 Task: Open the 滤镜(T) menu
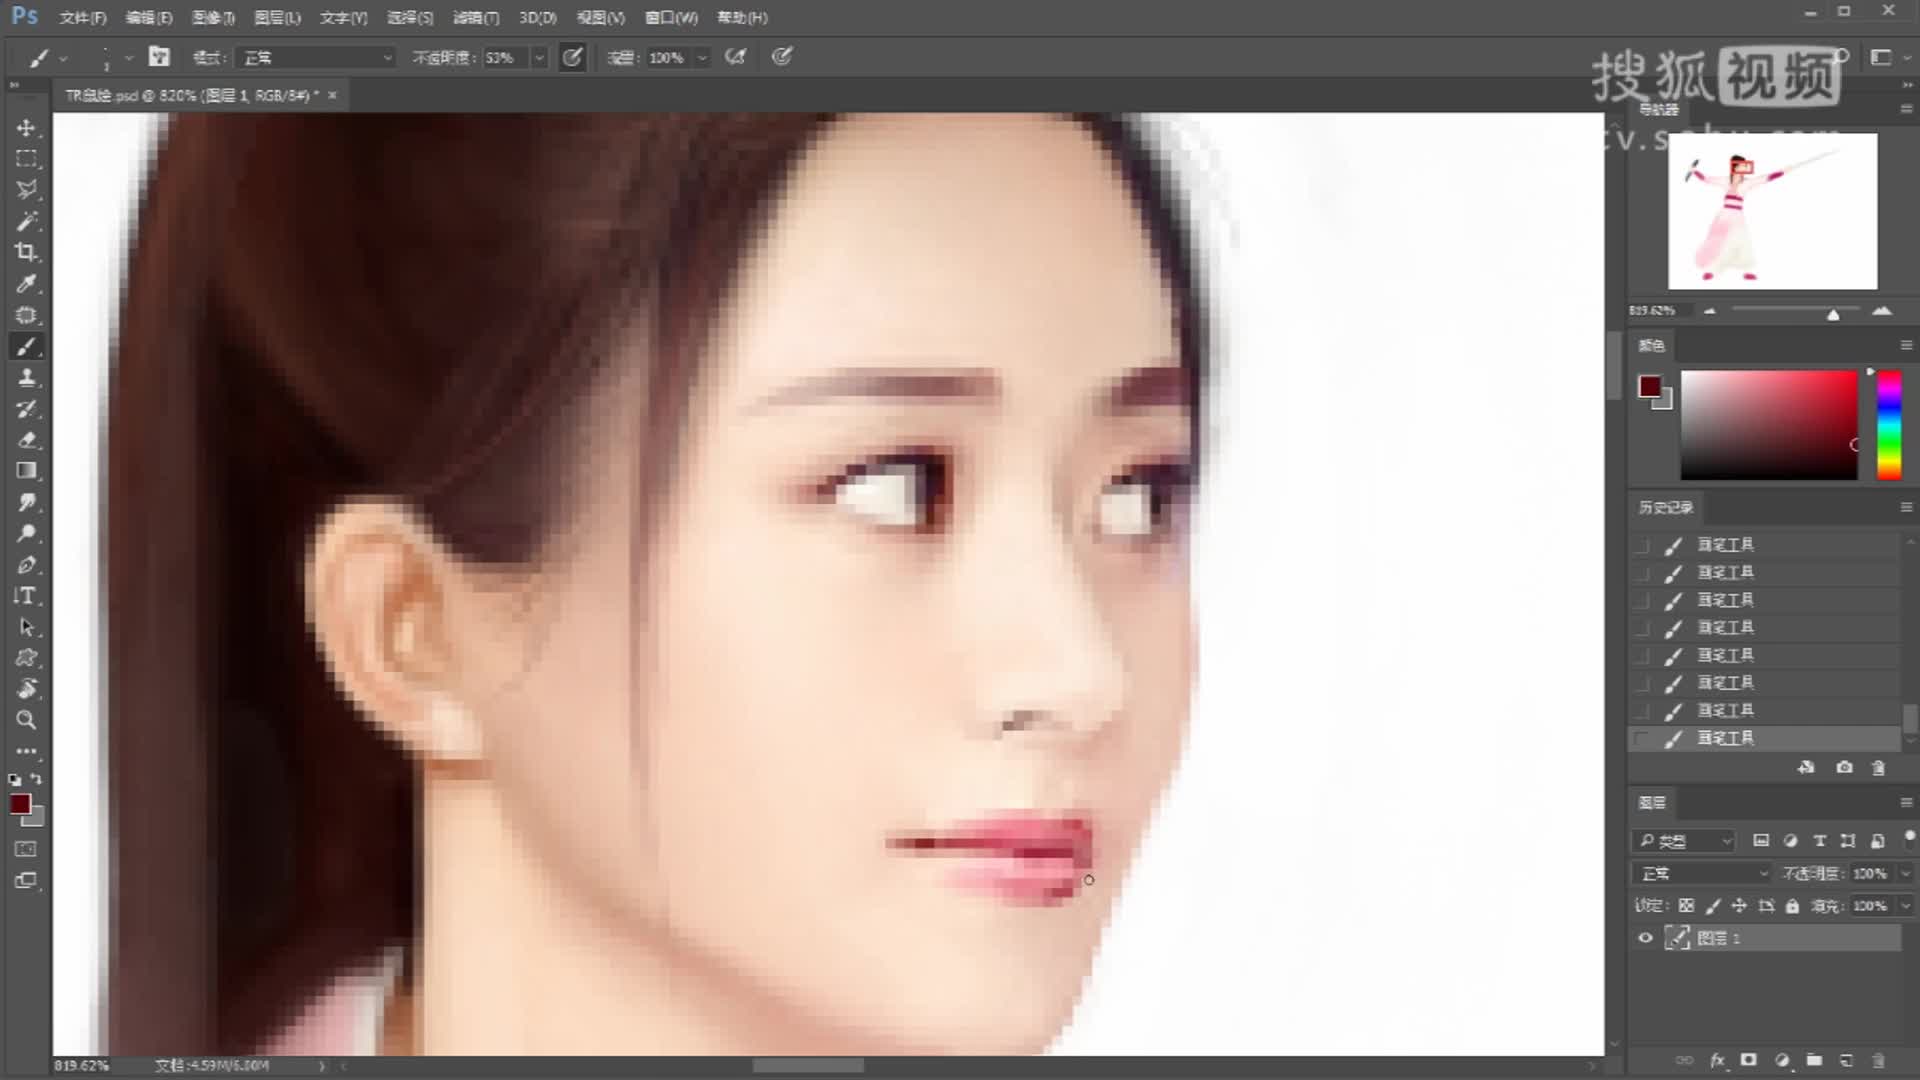476,17
